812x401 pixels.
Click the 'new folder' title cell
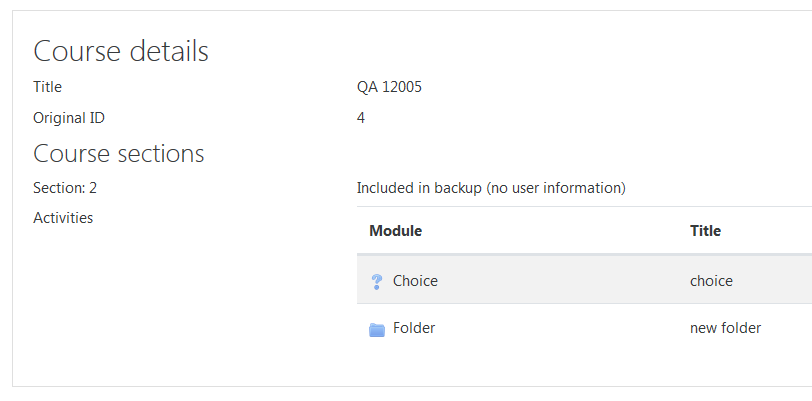(725, 328)
